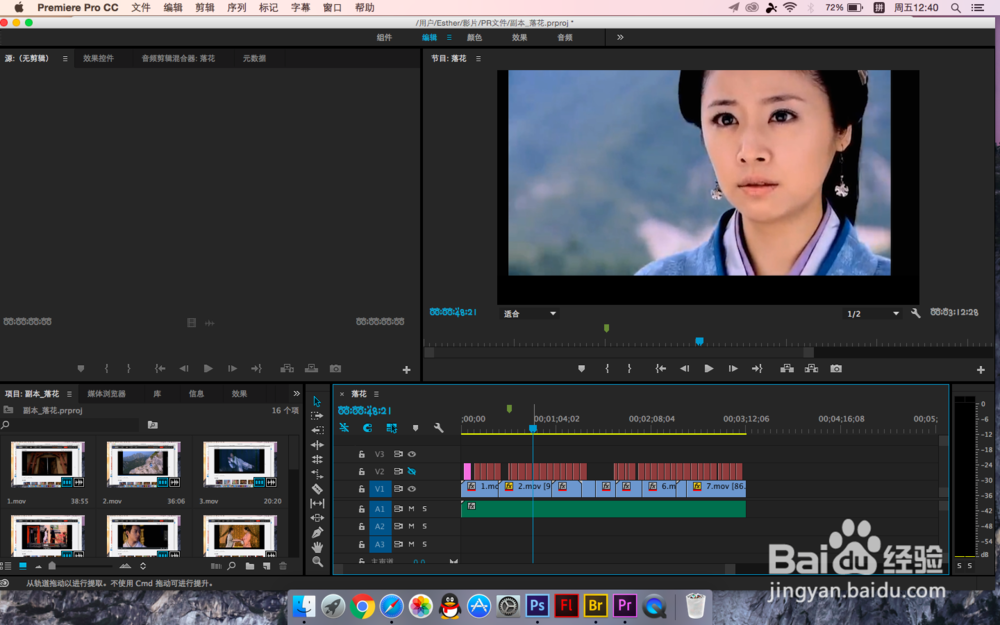Open the 文件 menu

coord(140,8)
